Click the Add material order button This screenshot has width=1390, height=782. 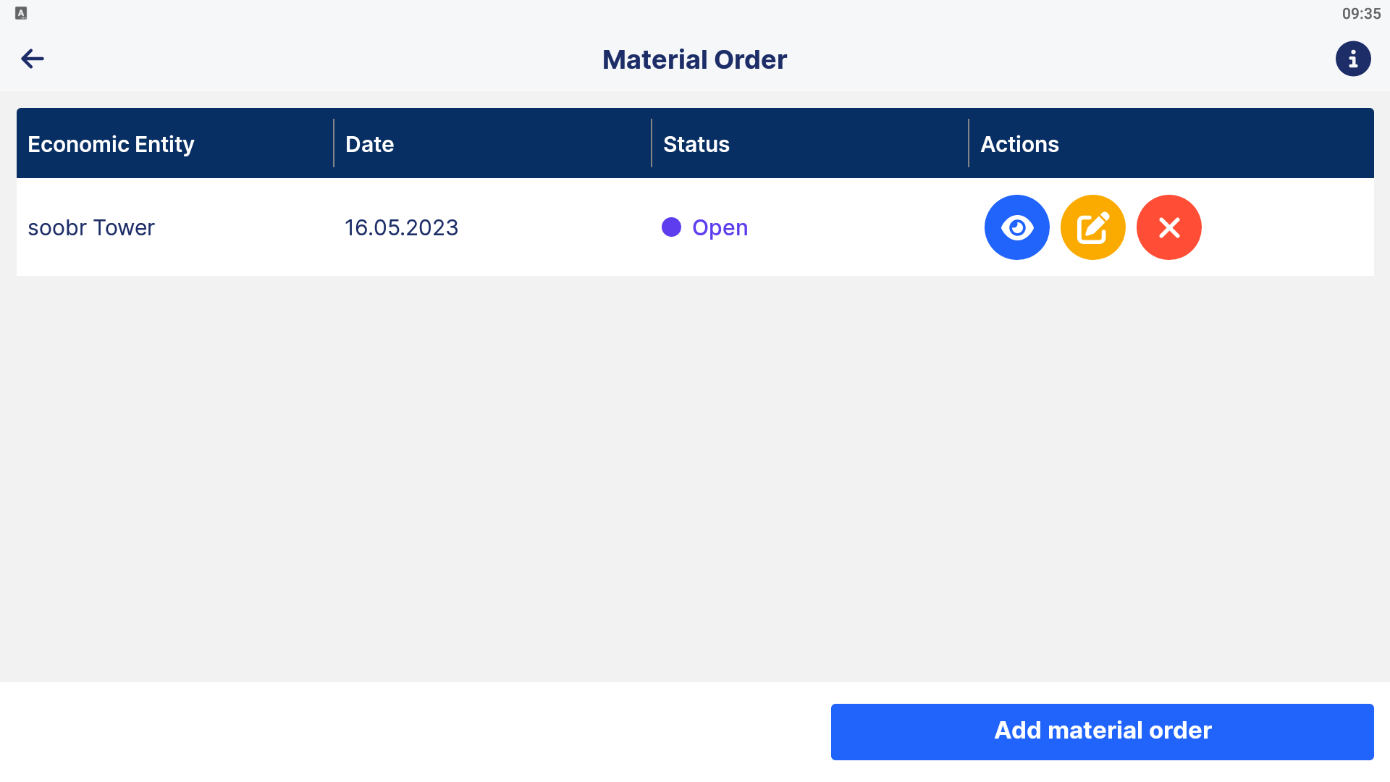point(1102,731)
